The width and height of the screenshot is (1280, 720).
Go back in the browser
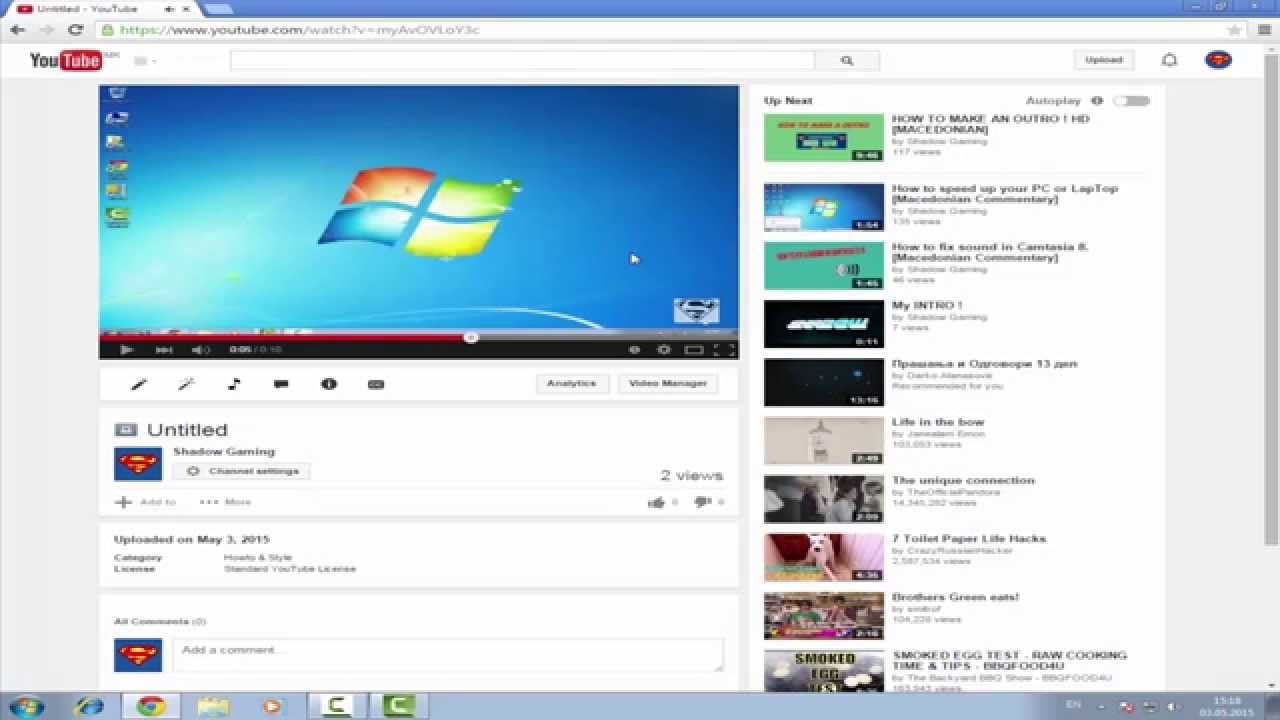(x=17, y=30)
